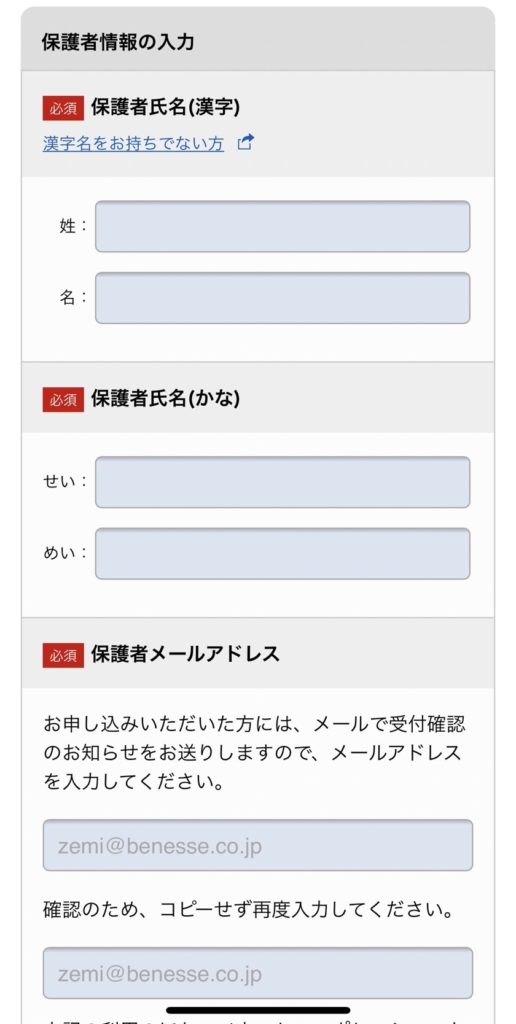Click the 姓: label text
516x1024 pixels.
coord(73,227)
